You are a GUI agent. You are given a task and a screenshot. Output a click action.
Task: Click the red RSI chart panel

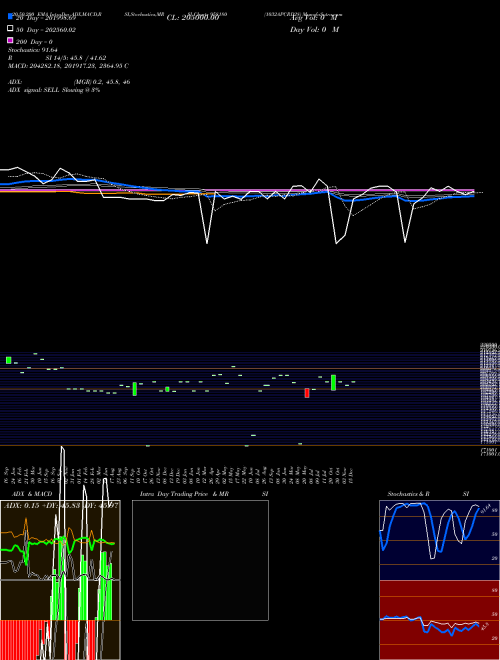coord(439,620)
